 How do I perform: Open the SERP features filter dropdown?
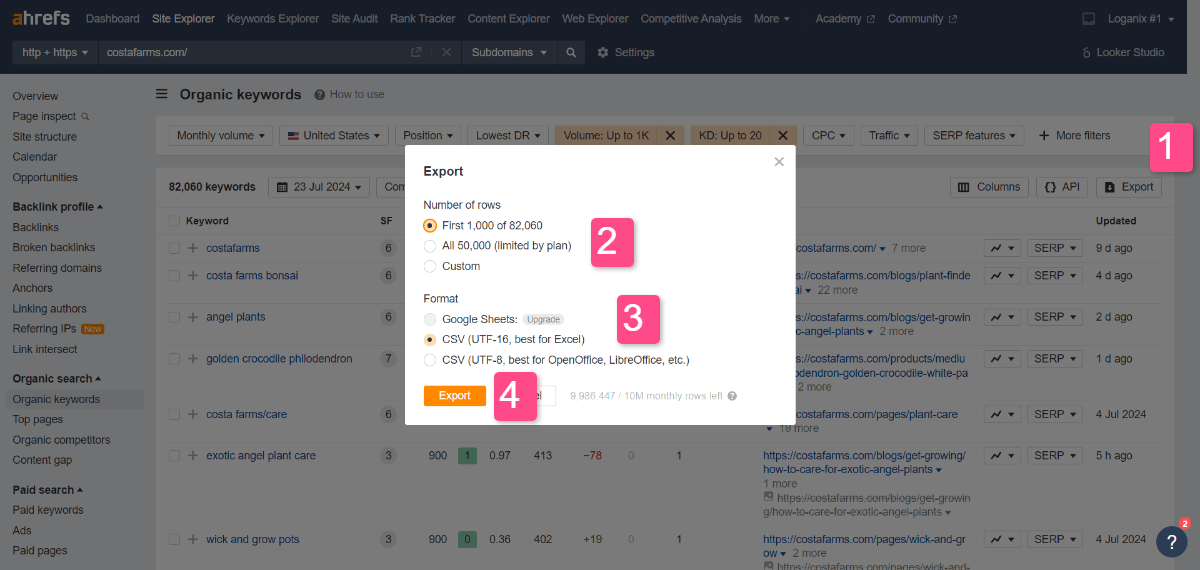975,135
